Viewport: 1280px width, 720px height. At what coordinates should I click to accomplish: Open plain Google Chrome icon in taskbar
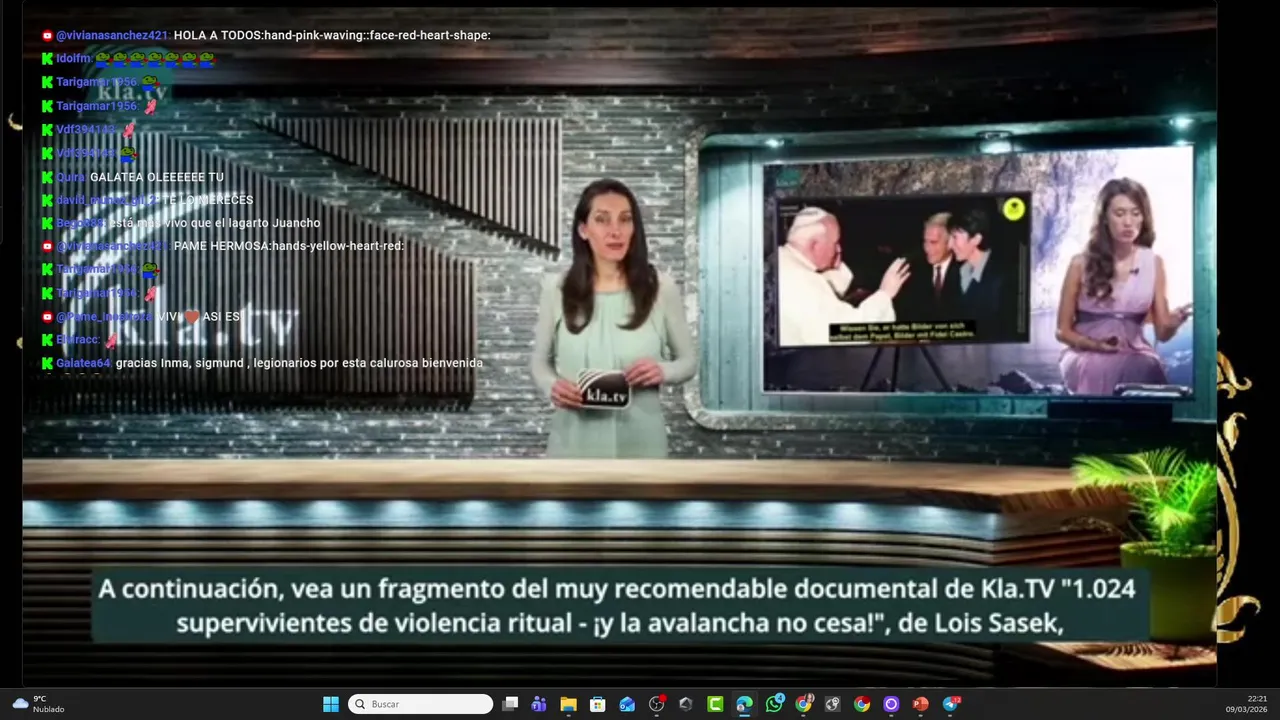[x=862, y=704]
